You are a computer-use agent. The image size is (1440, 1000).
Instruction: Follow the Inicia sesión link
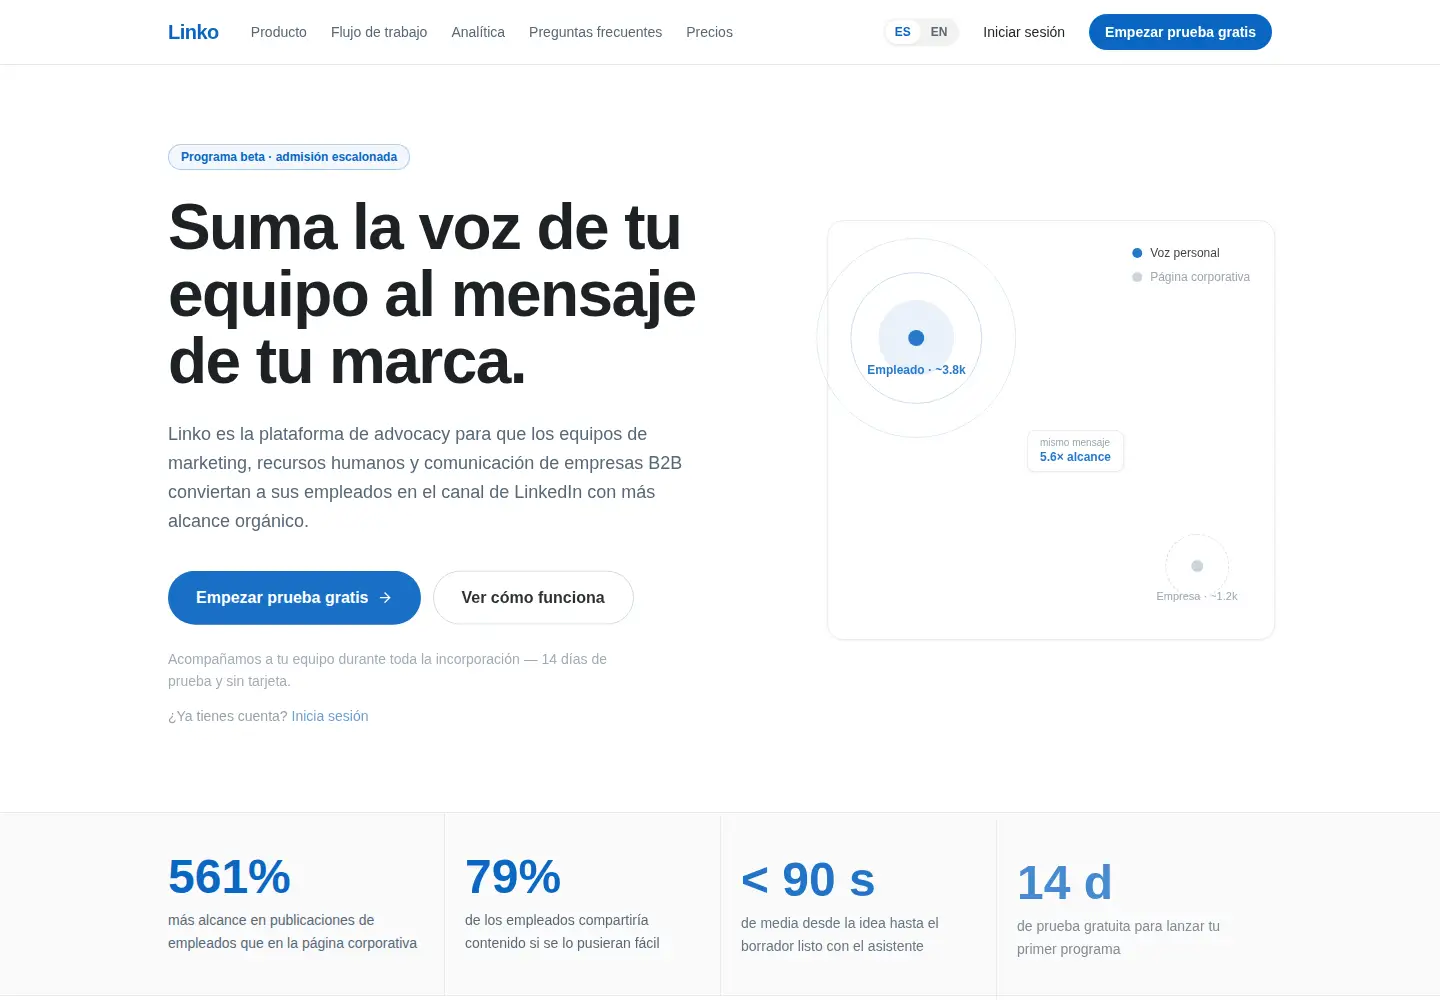click(330, 716)
